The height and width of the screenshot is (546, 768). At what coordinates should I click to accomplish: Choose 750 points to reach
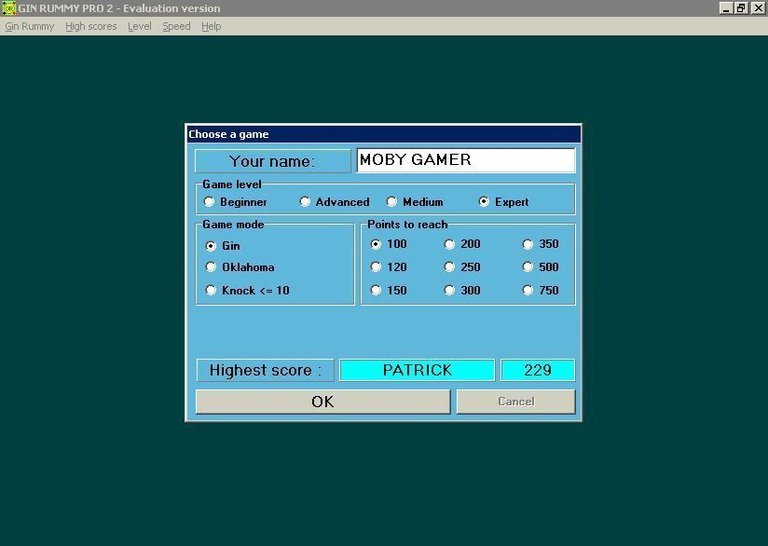(x=528, y=291)
